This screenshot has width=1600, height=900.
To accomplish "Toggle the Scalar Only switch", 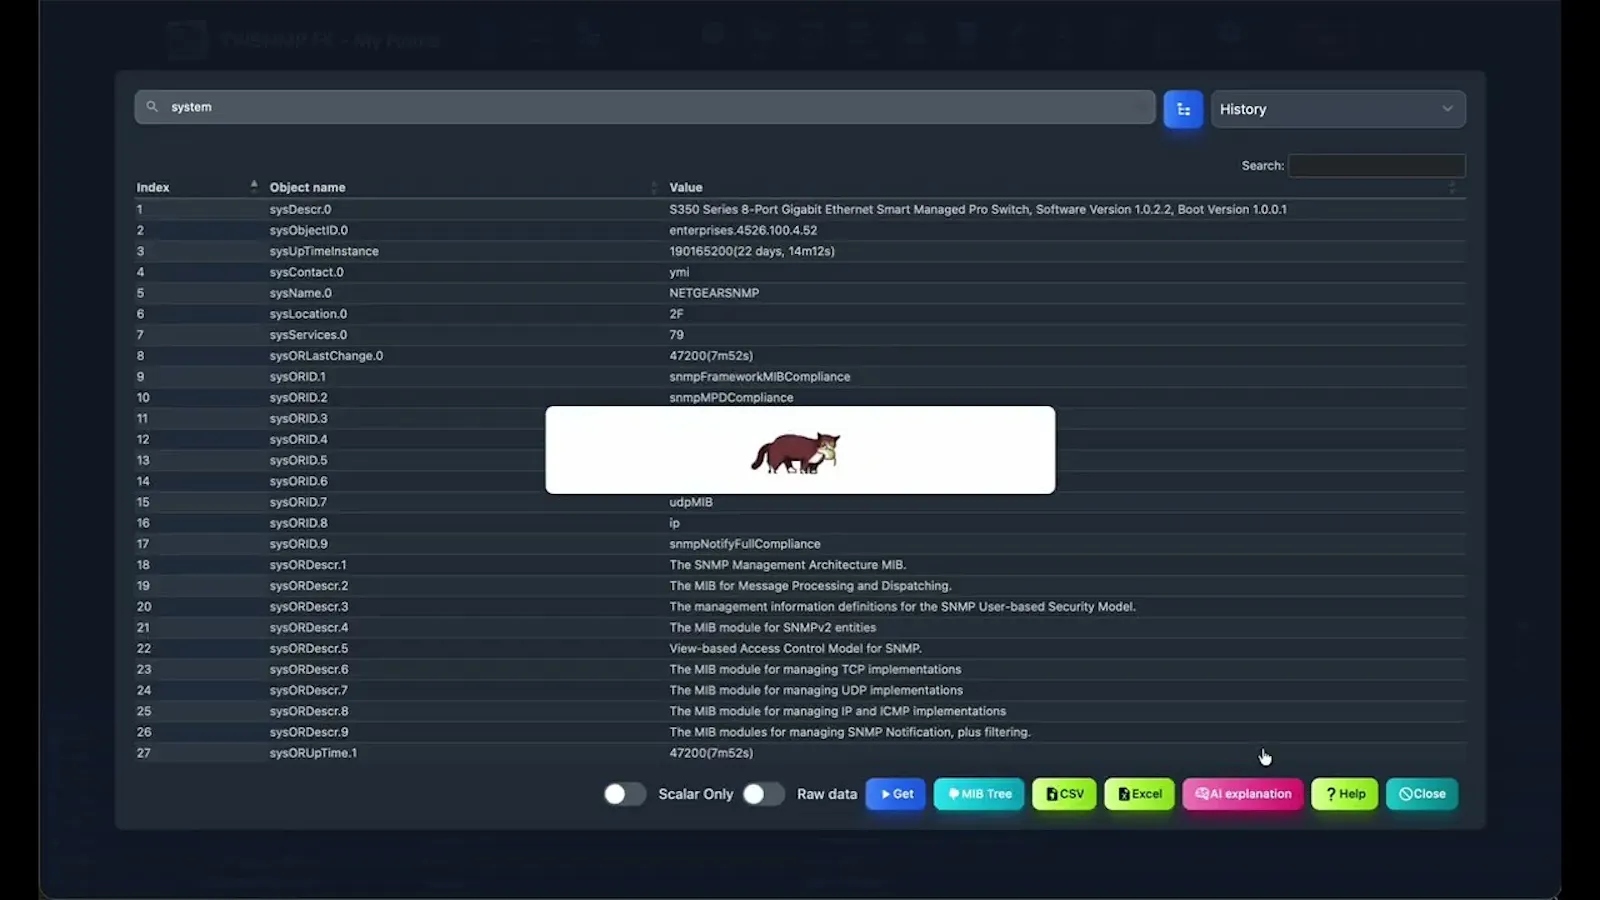I will [x=625, y=794].
